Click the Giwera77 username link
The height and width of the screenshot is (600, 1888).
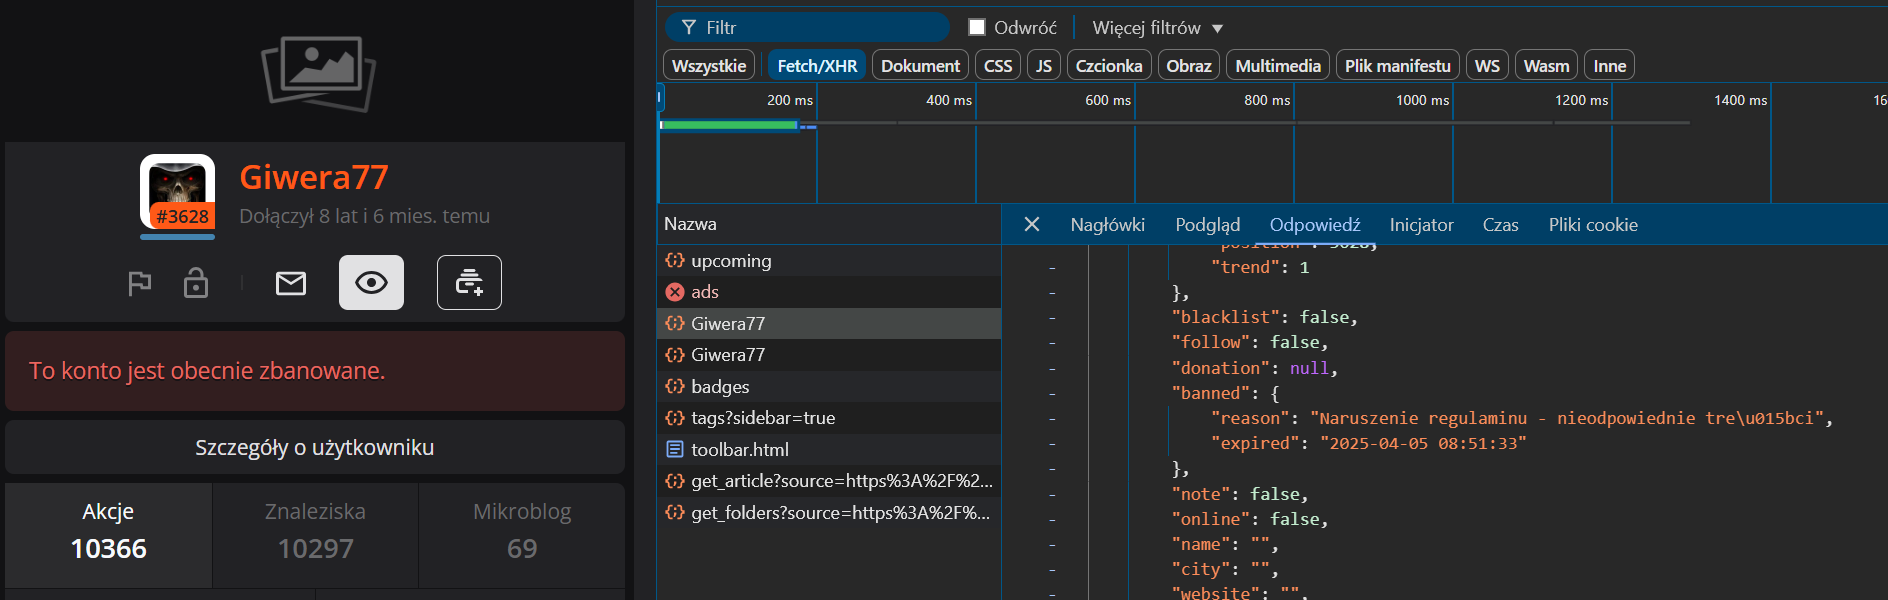[313, 177]
